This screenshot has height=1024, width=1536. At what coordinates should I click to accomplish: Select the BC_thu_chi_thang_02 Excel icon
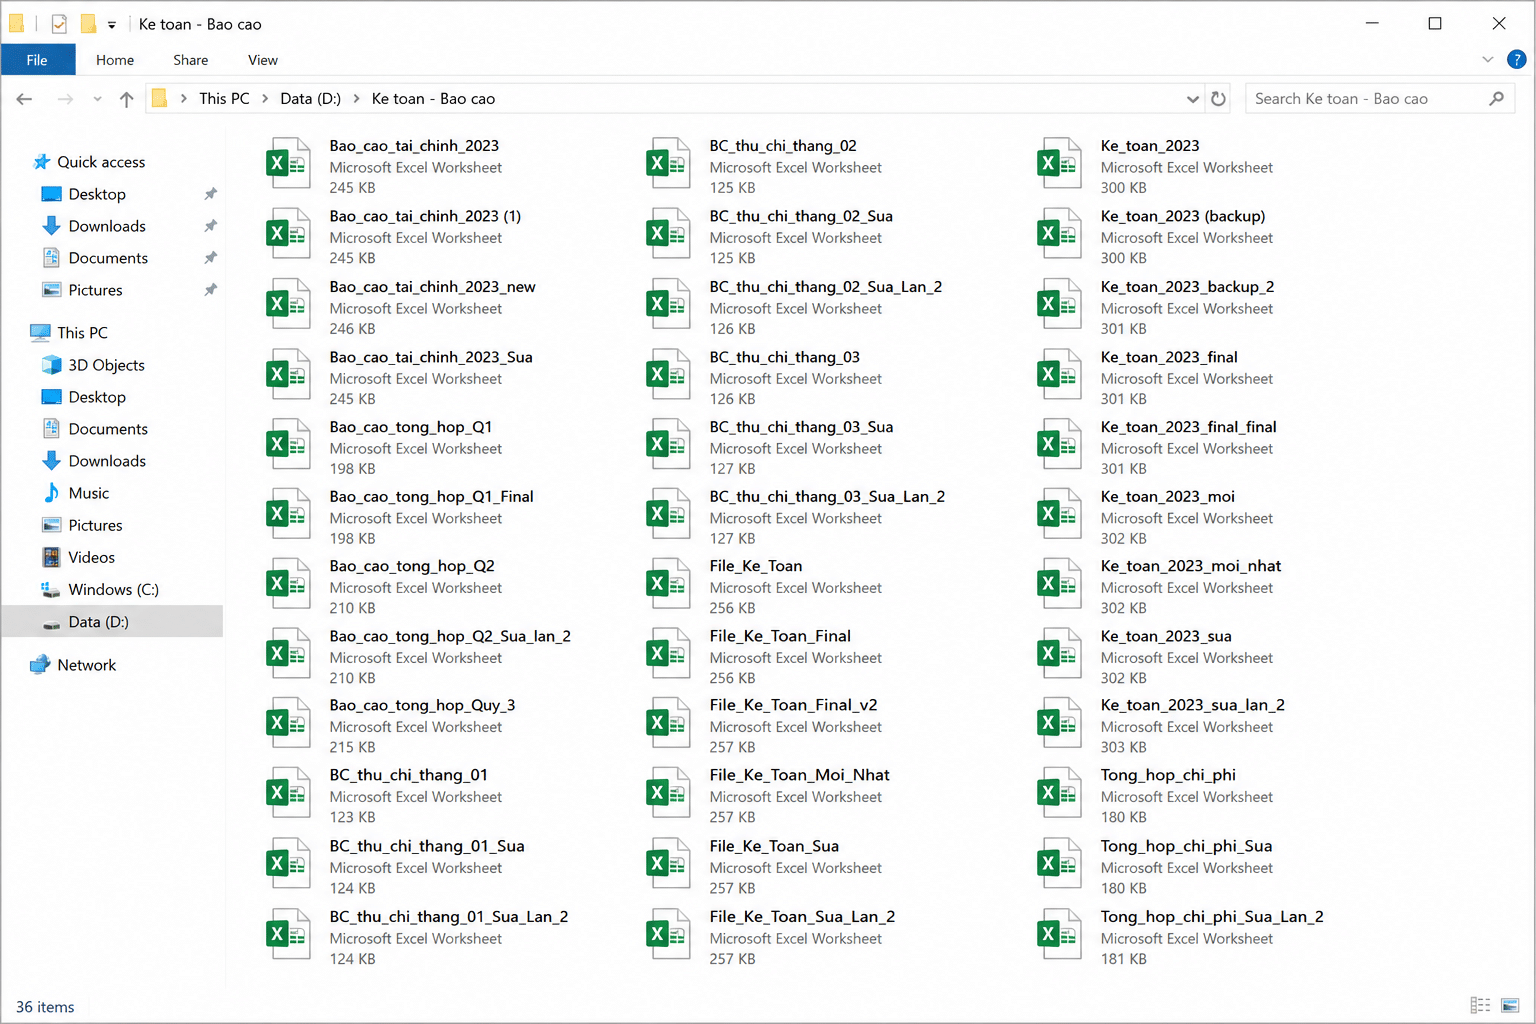click(x=668, y=164)
